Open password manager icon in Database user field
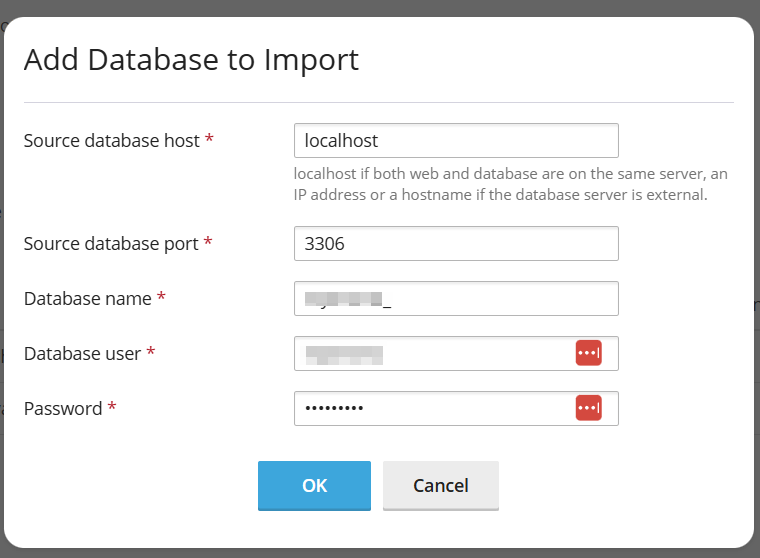The height and width of the screenshot is (558, 760). coord(588,353)
